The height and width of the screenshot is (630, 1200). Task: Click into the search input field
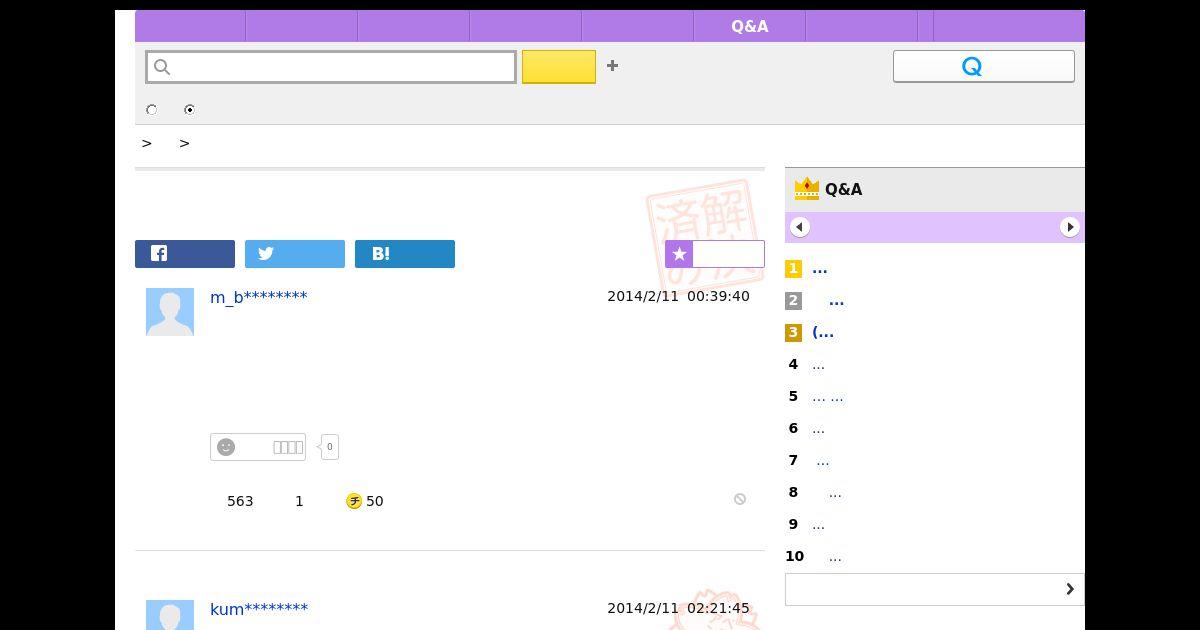click(x=331, y=67)
